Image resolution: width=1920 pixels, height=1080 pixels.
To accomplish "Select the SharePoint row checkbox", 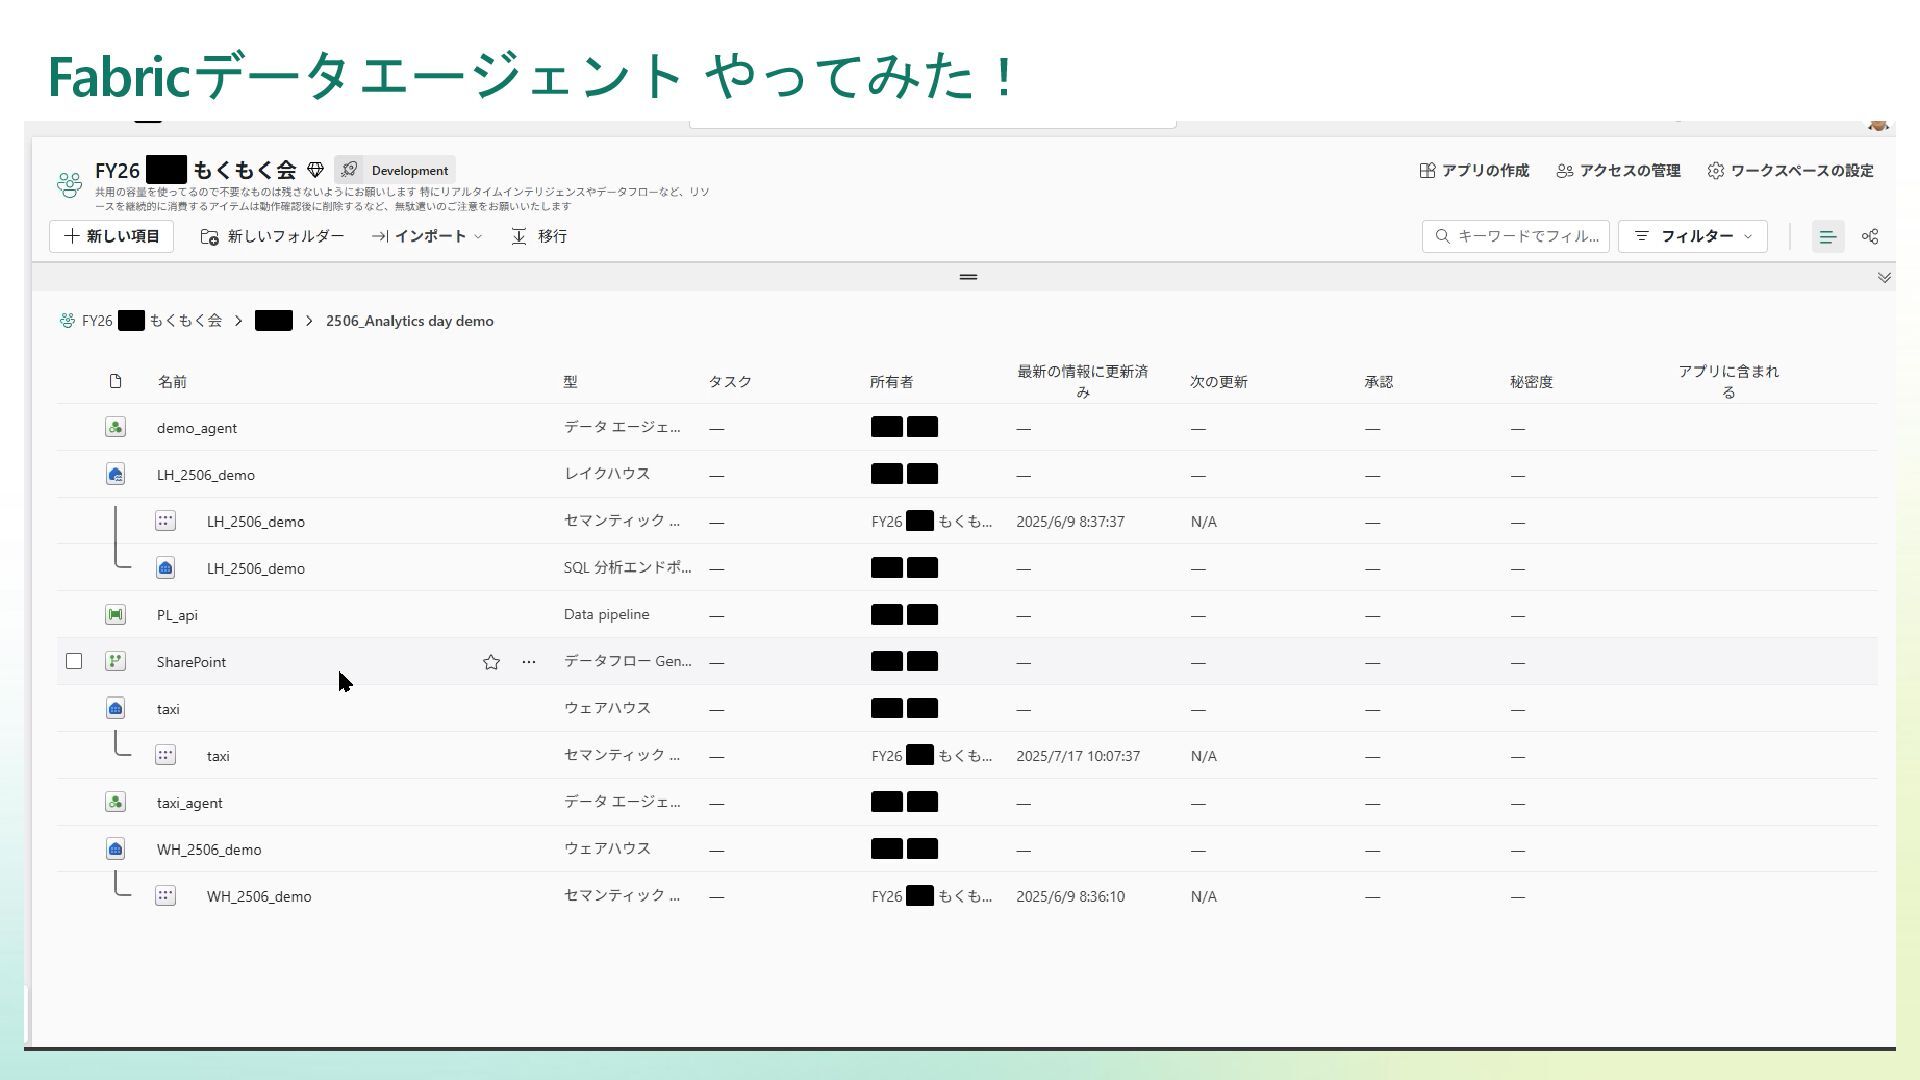I will pyautogui.click(x=74, y=661).
